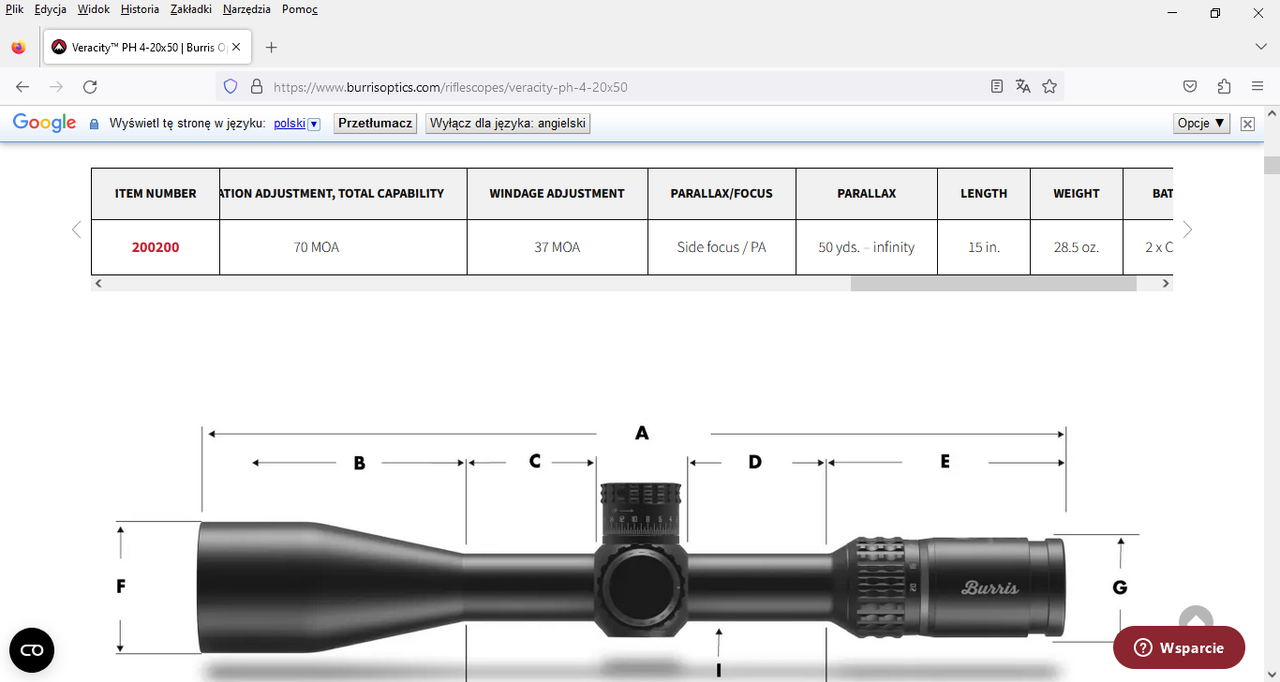The image size is (1280, 682).
Task: Click item number 200200 link
Action: click(x=155, y=247)
